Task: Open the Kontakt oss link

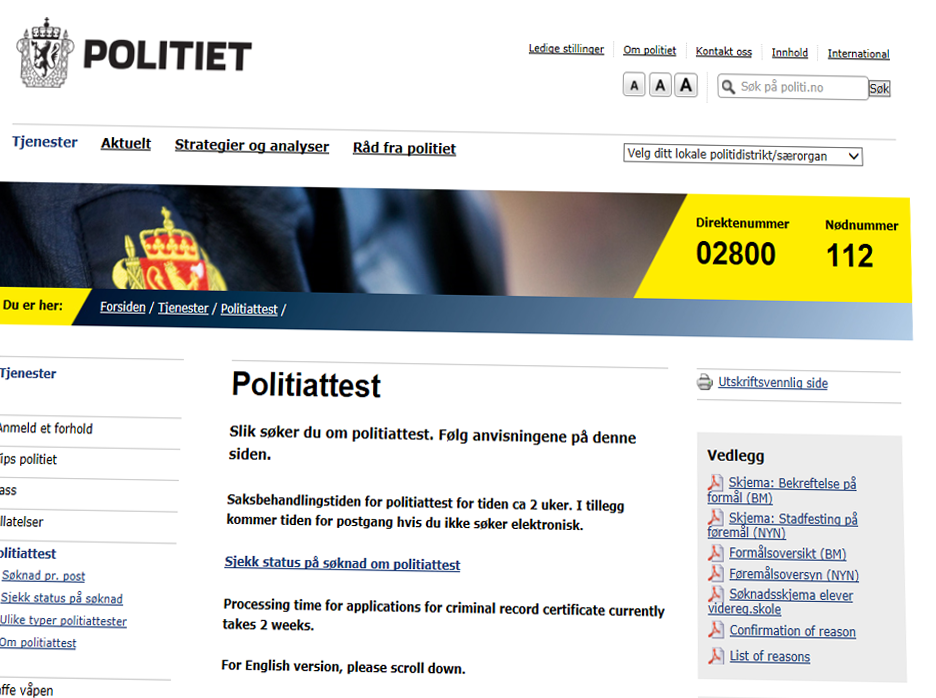Action: click(723, 51)
